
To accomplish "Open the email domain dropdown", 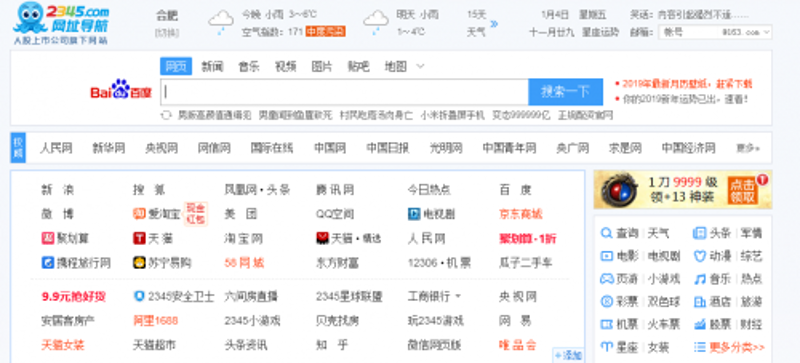I will point(766,32).
